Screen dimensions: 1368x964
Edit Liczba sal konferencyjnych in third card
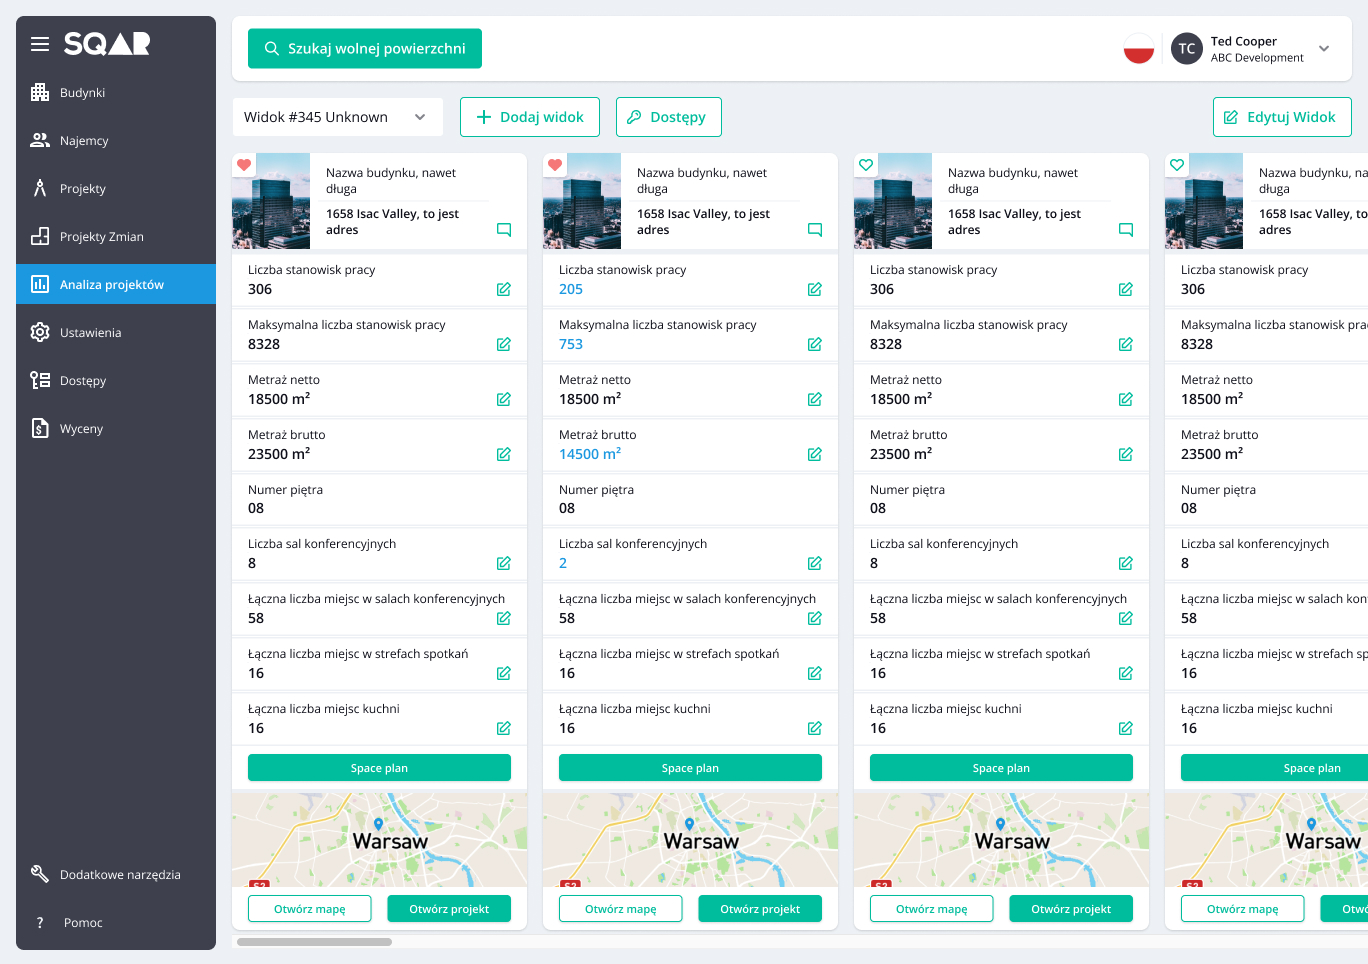click(x=1126, y=563)
